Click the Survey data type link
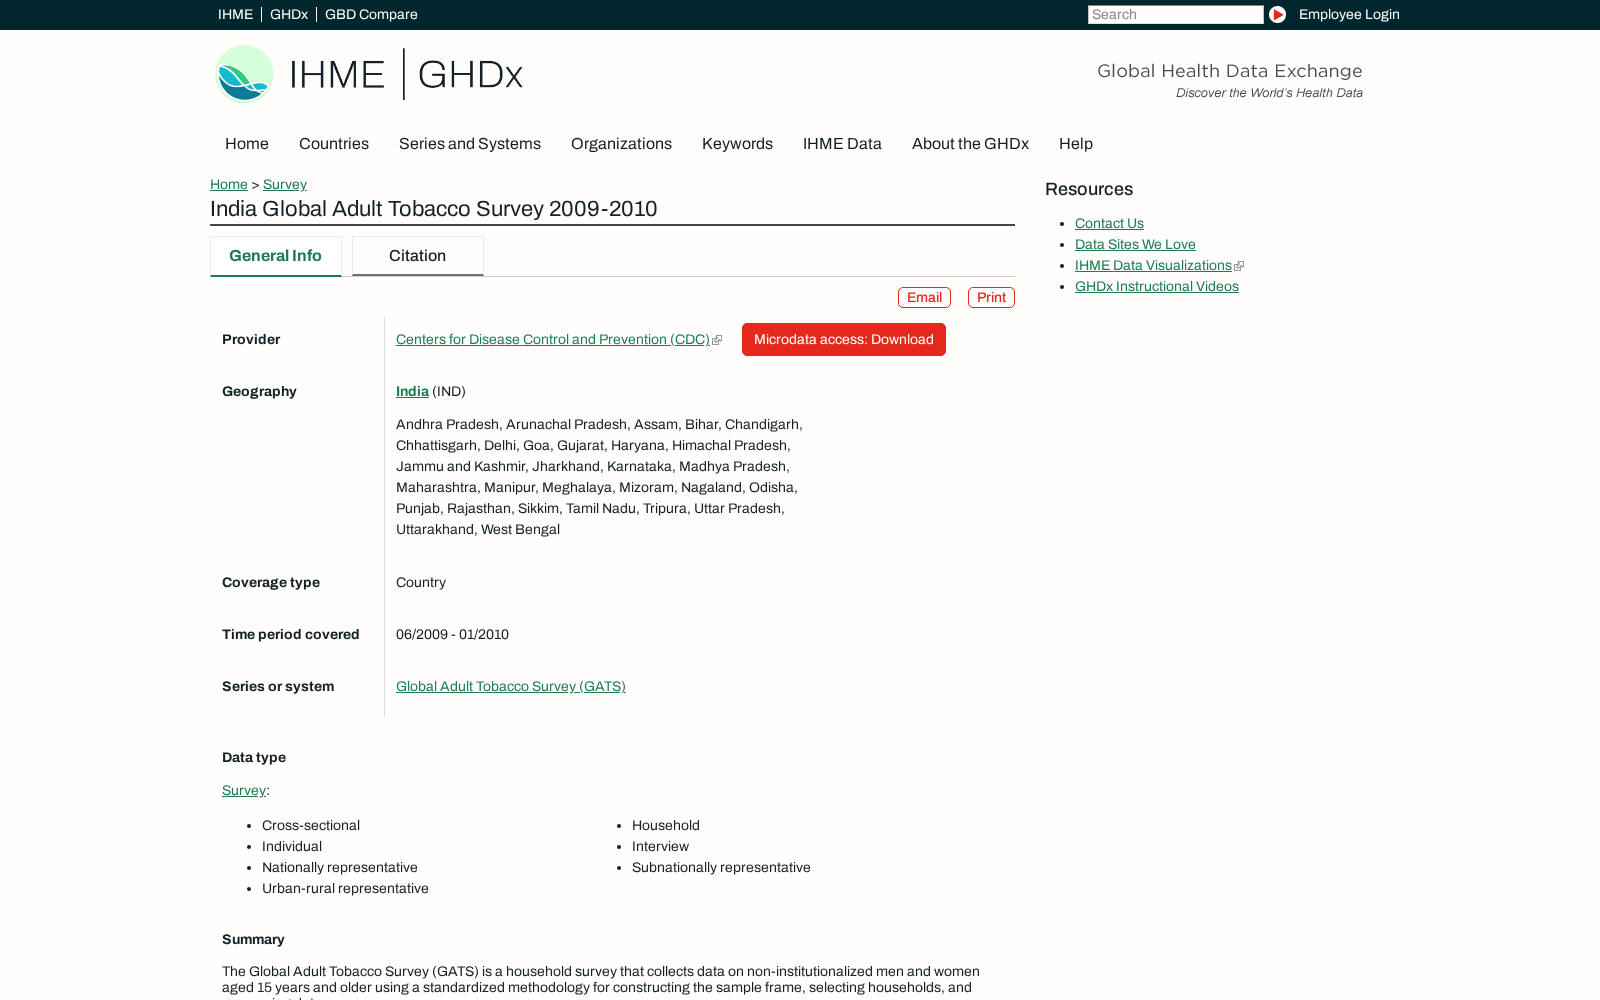Viewport: 1600px width, 1000px height. (x=244, y=791)
